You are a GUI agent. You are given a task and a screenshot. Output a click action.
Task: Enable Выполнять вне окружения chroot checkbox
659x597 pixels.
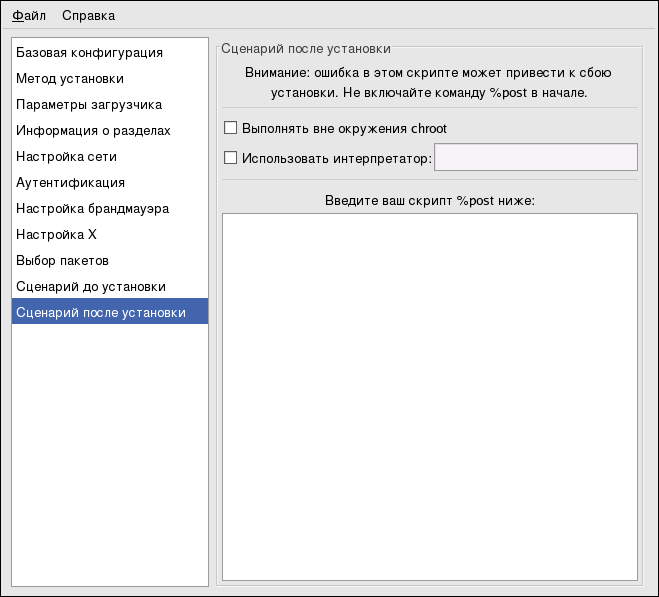(231, 128)
